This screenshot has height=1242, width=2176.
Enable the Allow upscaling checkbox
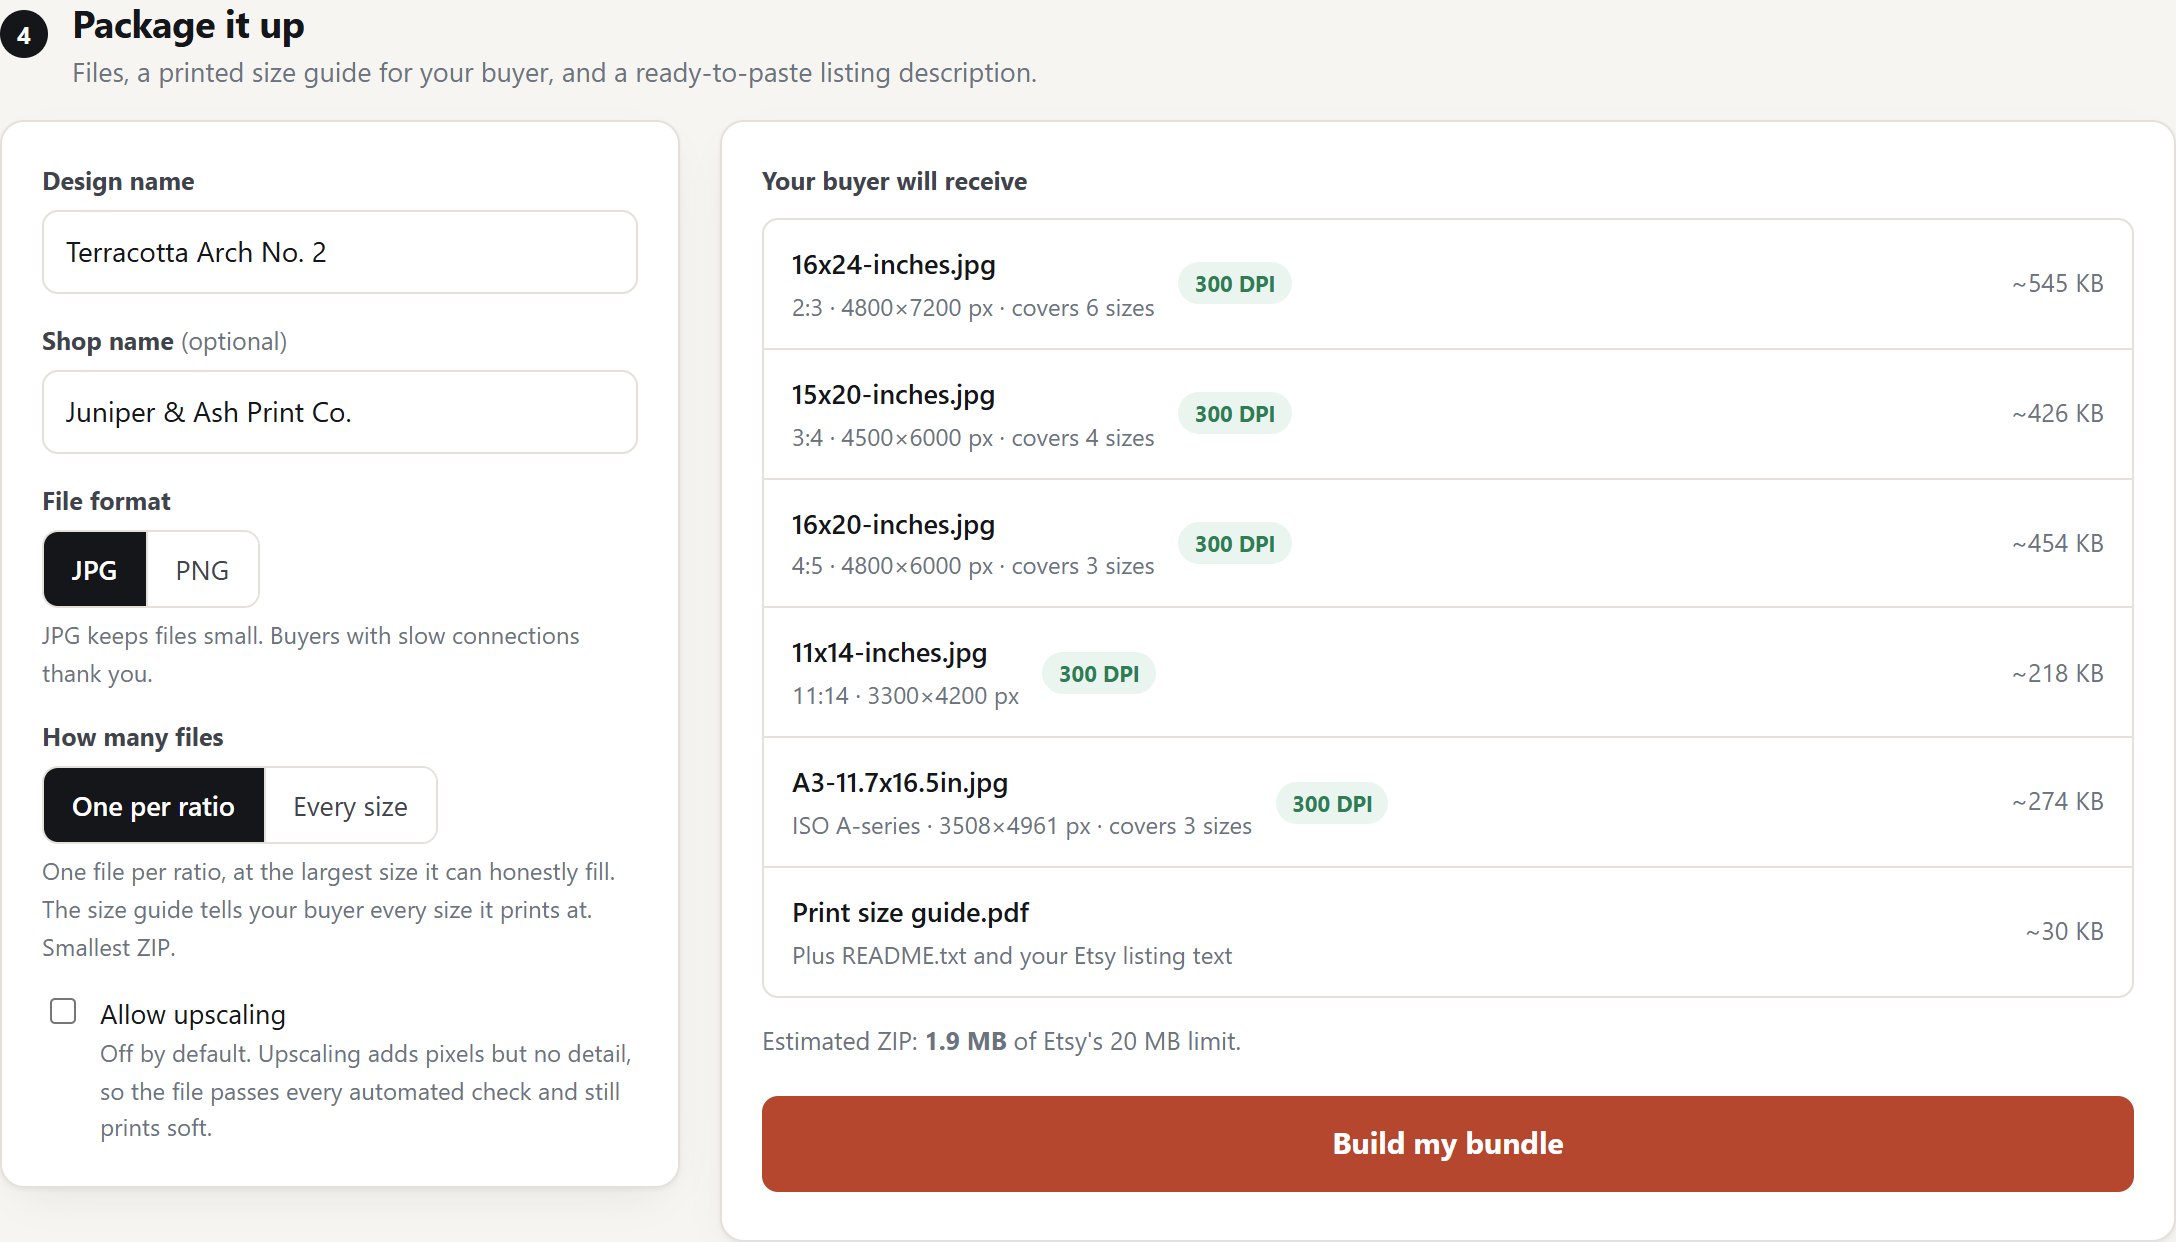pyautogui.click(x=63, y=1012)
